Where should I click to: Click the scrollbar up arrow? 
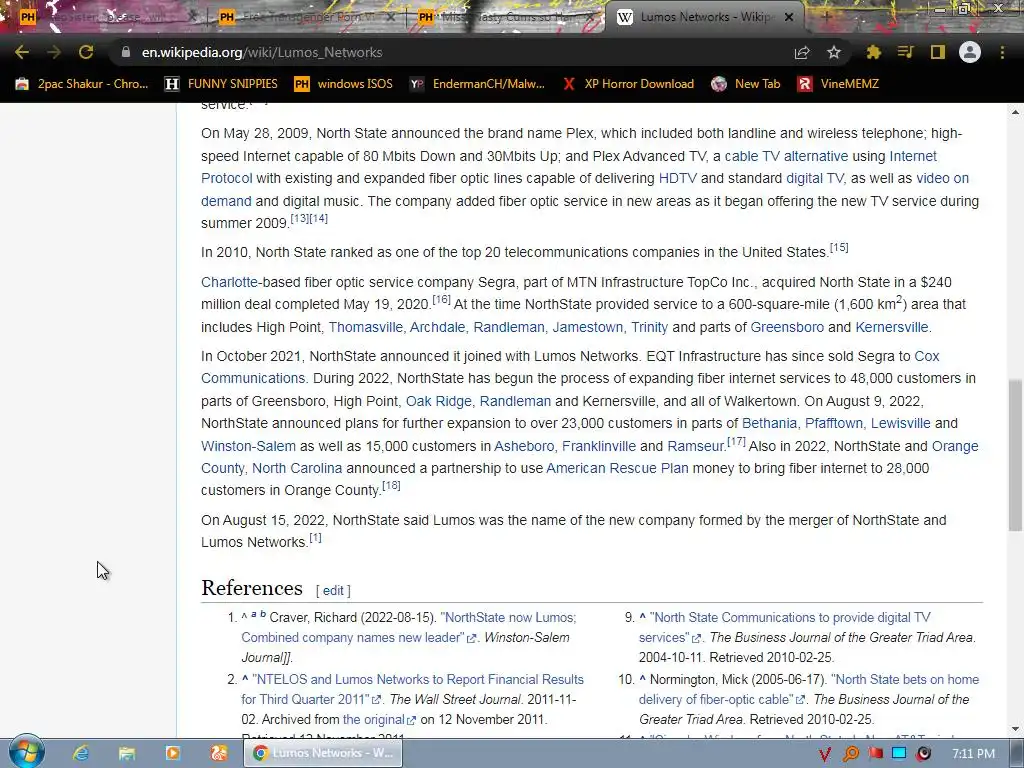(1016, 112)
